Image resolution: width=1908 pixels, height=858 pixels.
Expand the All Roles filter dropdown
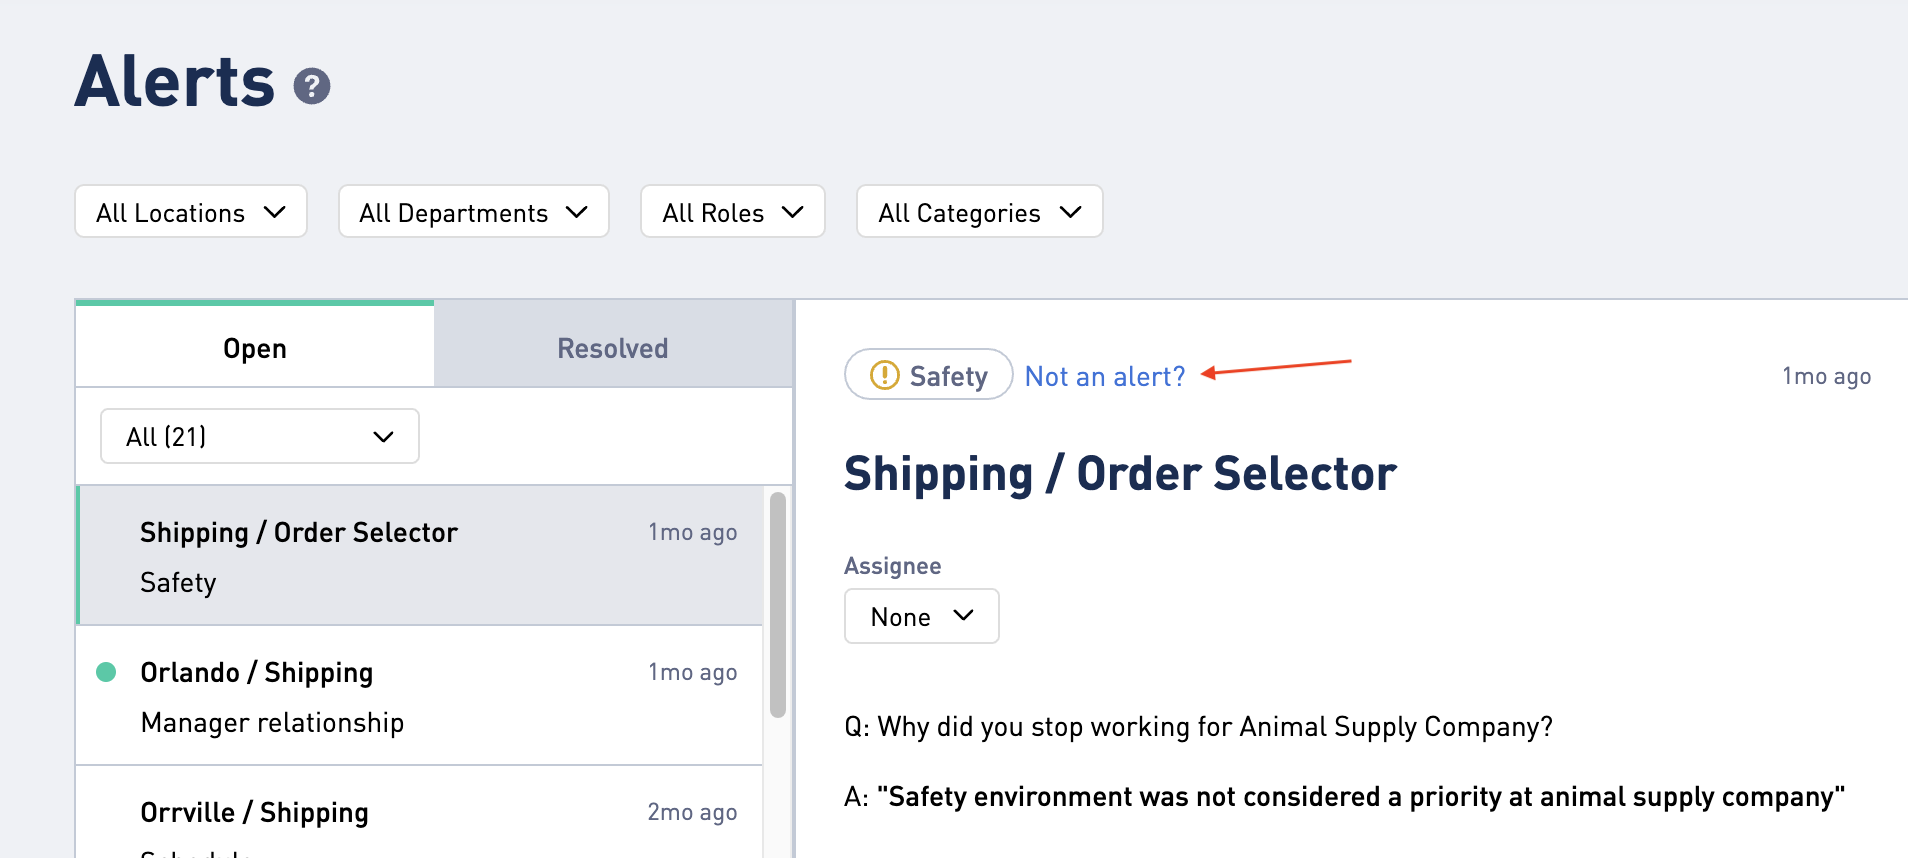[x=733, y=211]
